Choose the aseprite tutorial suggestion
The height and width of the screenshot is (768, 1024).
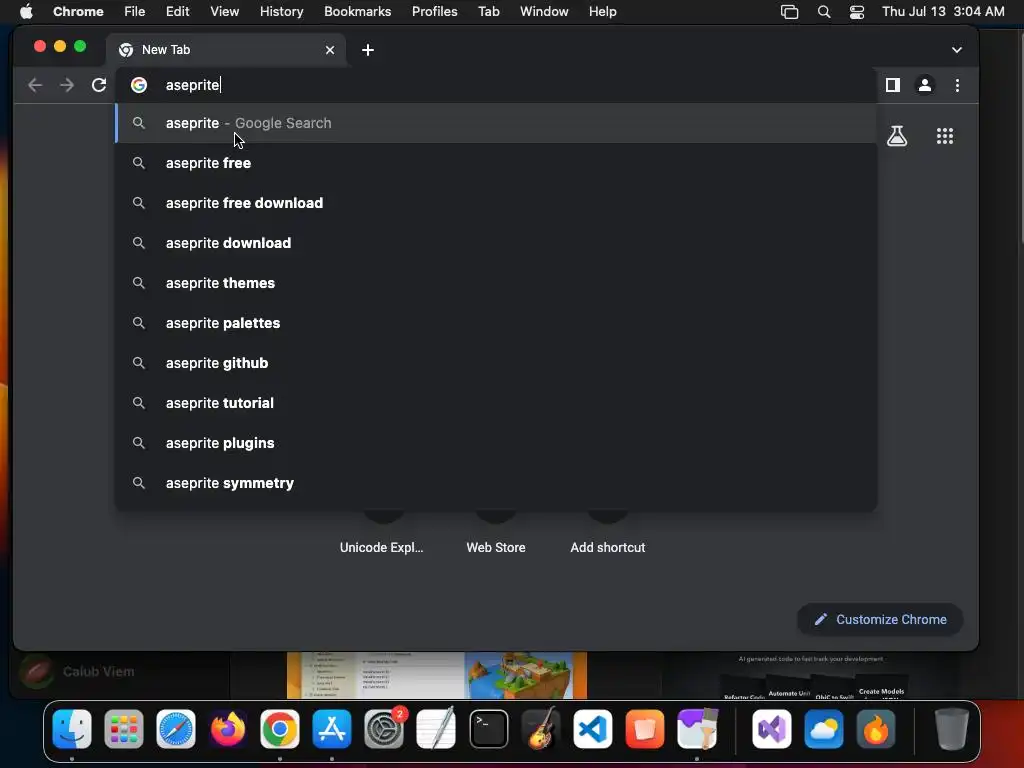pos(496,403)
